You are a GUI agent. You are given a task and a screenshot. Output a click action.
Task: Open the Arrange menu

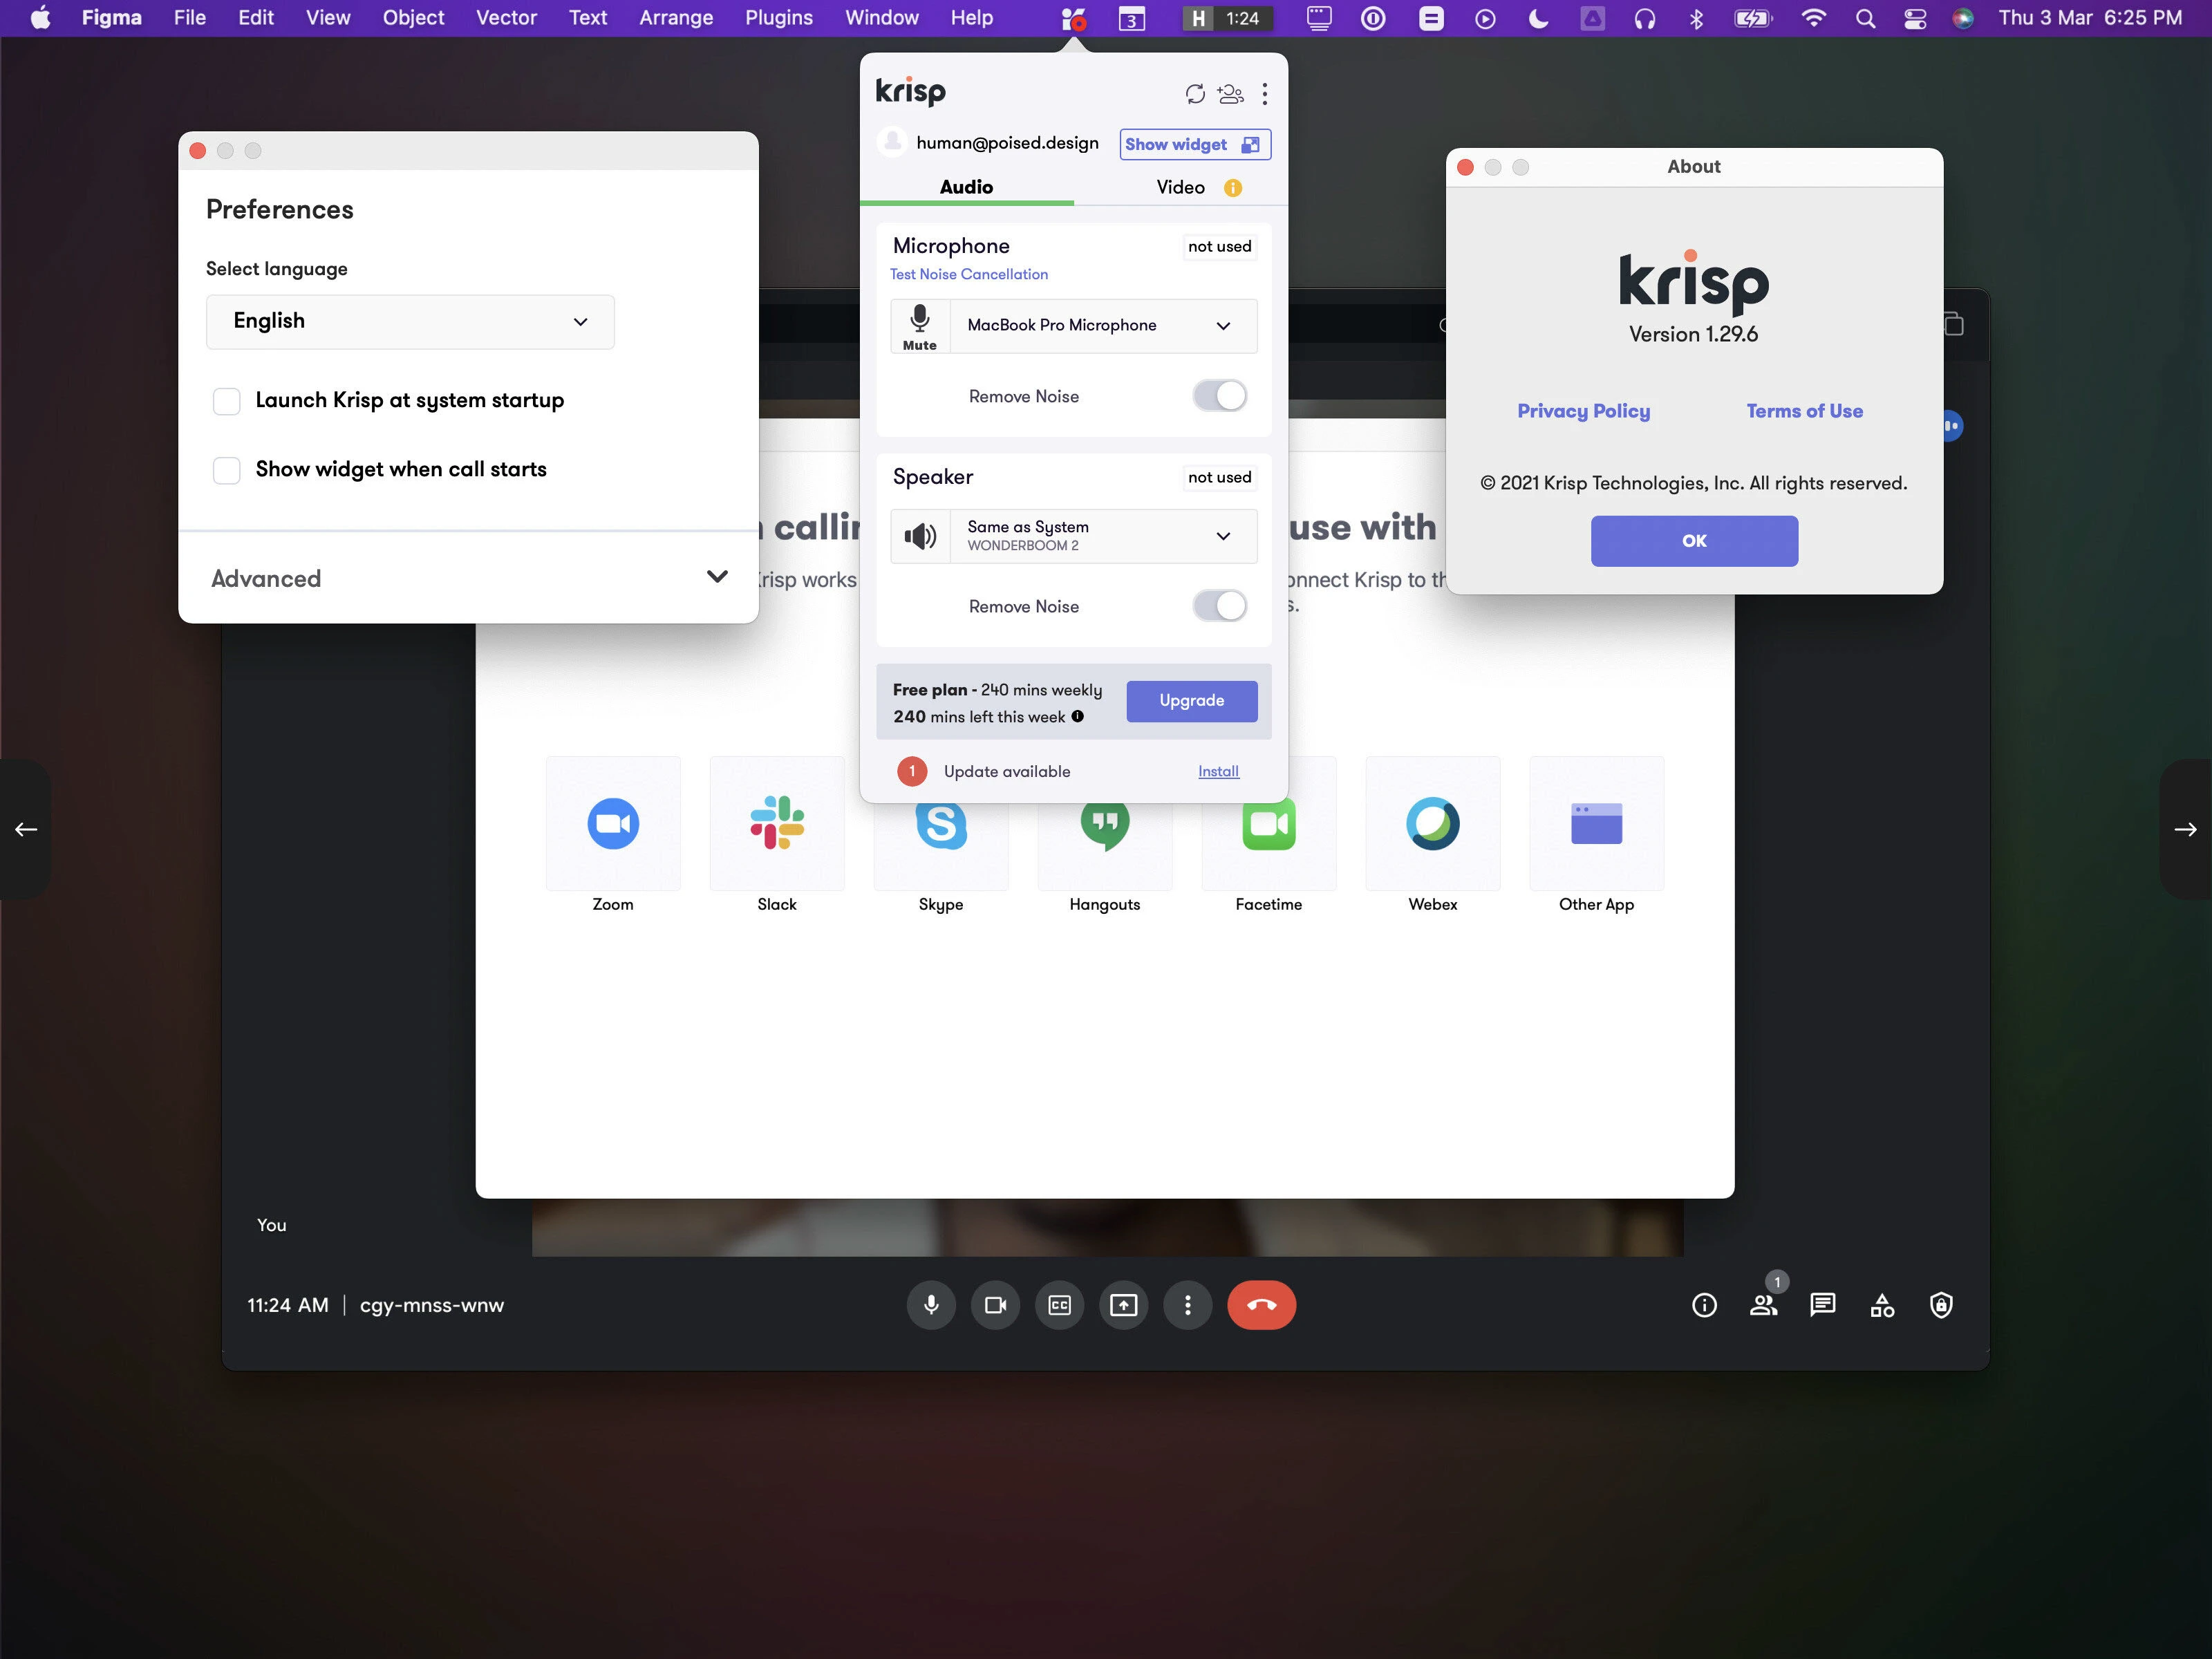pos(676,18)
